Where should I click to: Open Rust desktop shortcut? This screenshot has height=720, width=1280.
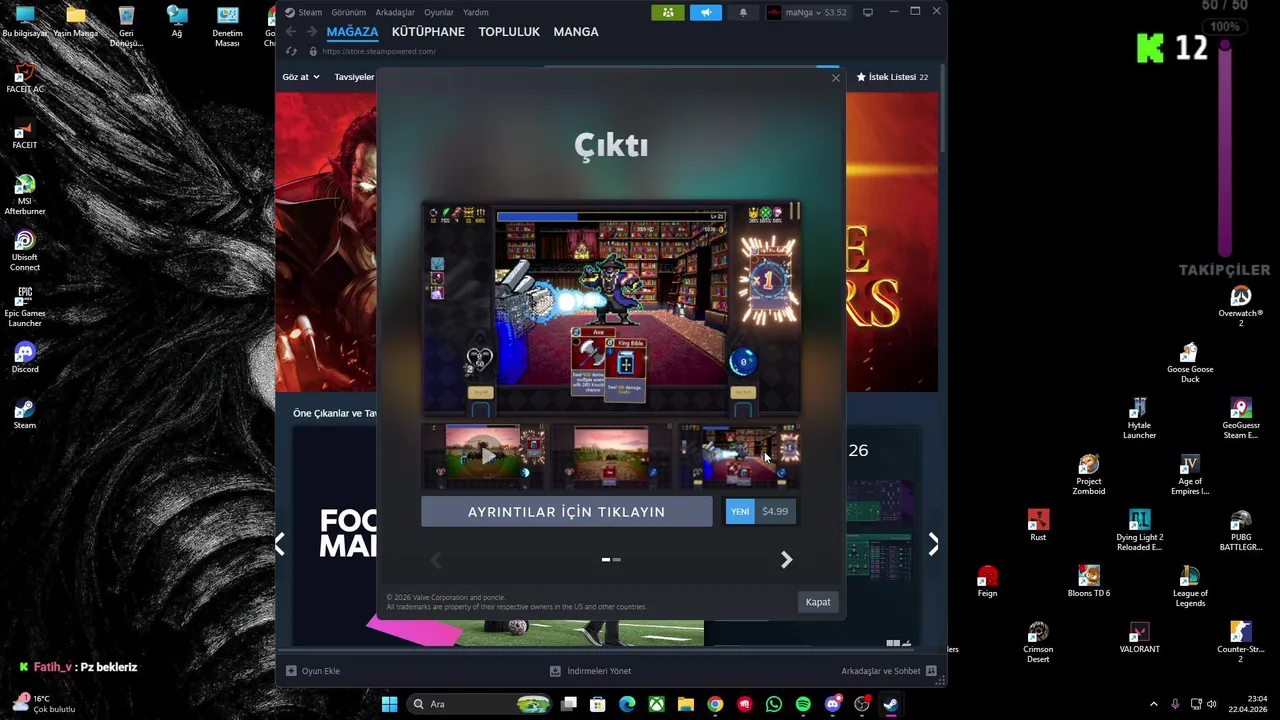tap(1038, 526)
